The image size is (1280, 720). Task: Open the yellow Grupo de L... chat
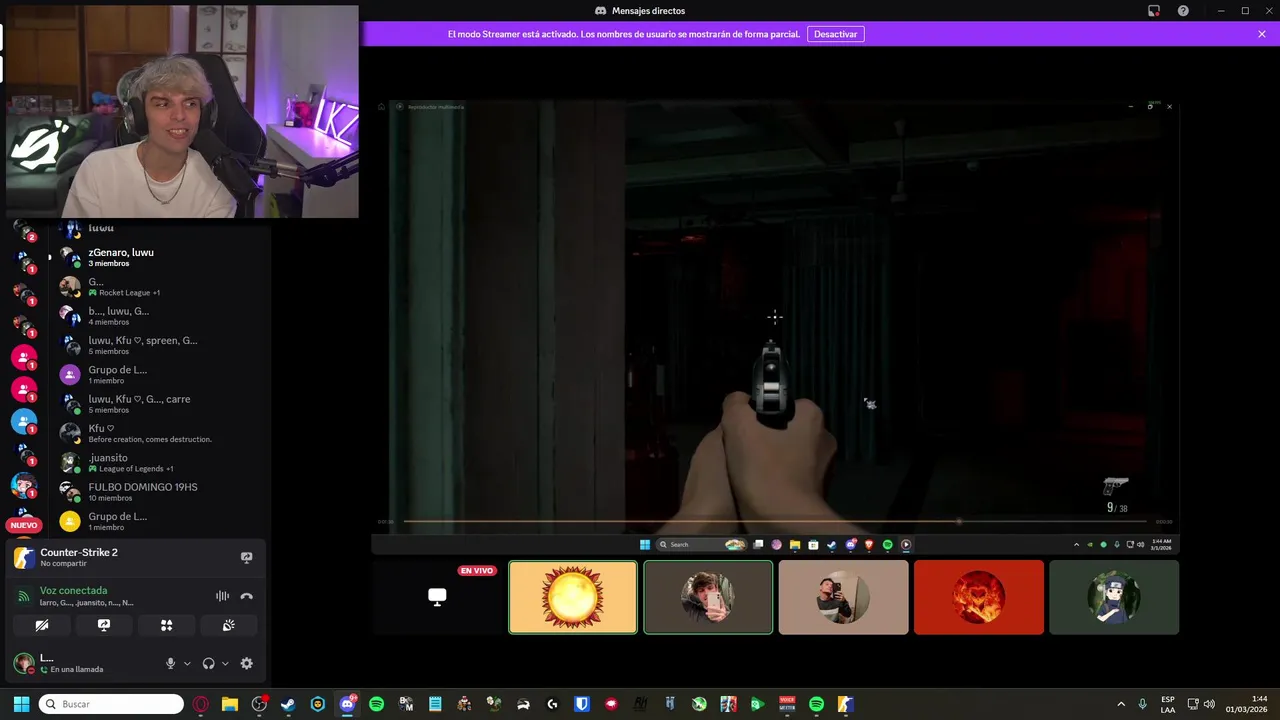point(160,521)
